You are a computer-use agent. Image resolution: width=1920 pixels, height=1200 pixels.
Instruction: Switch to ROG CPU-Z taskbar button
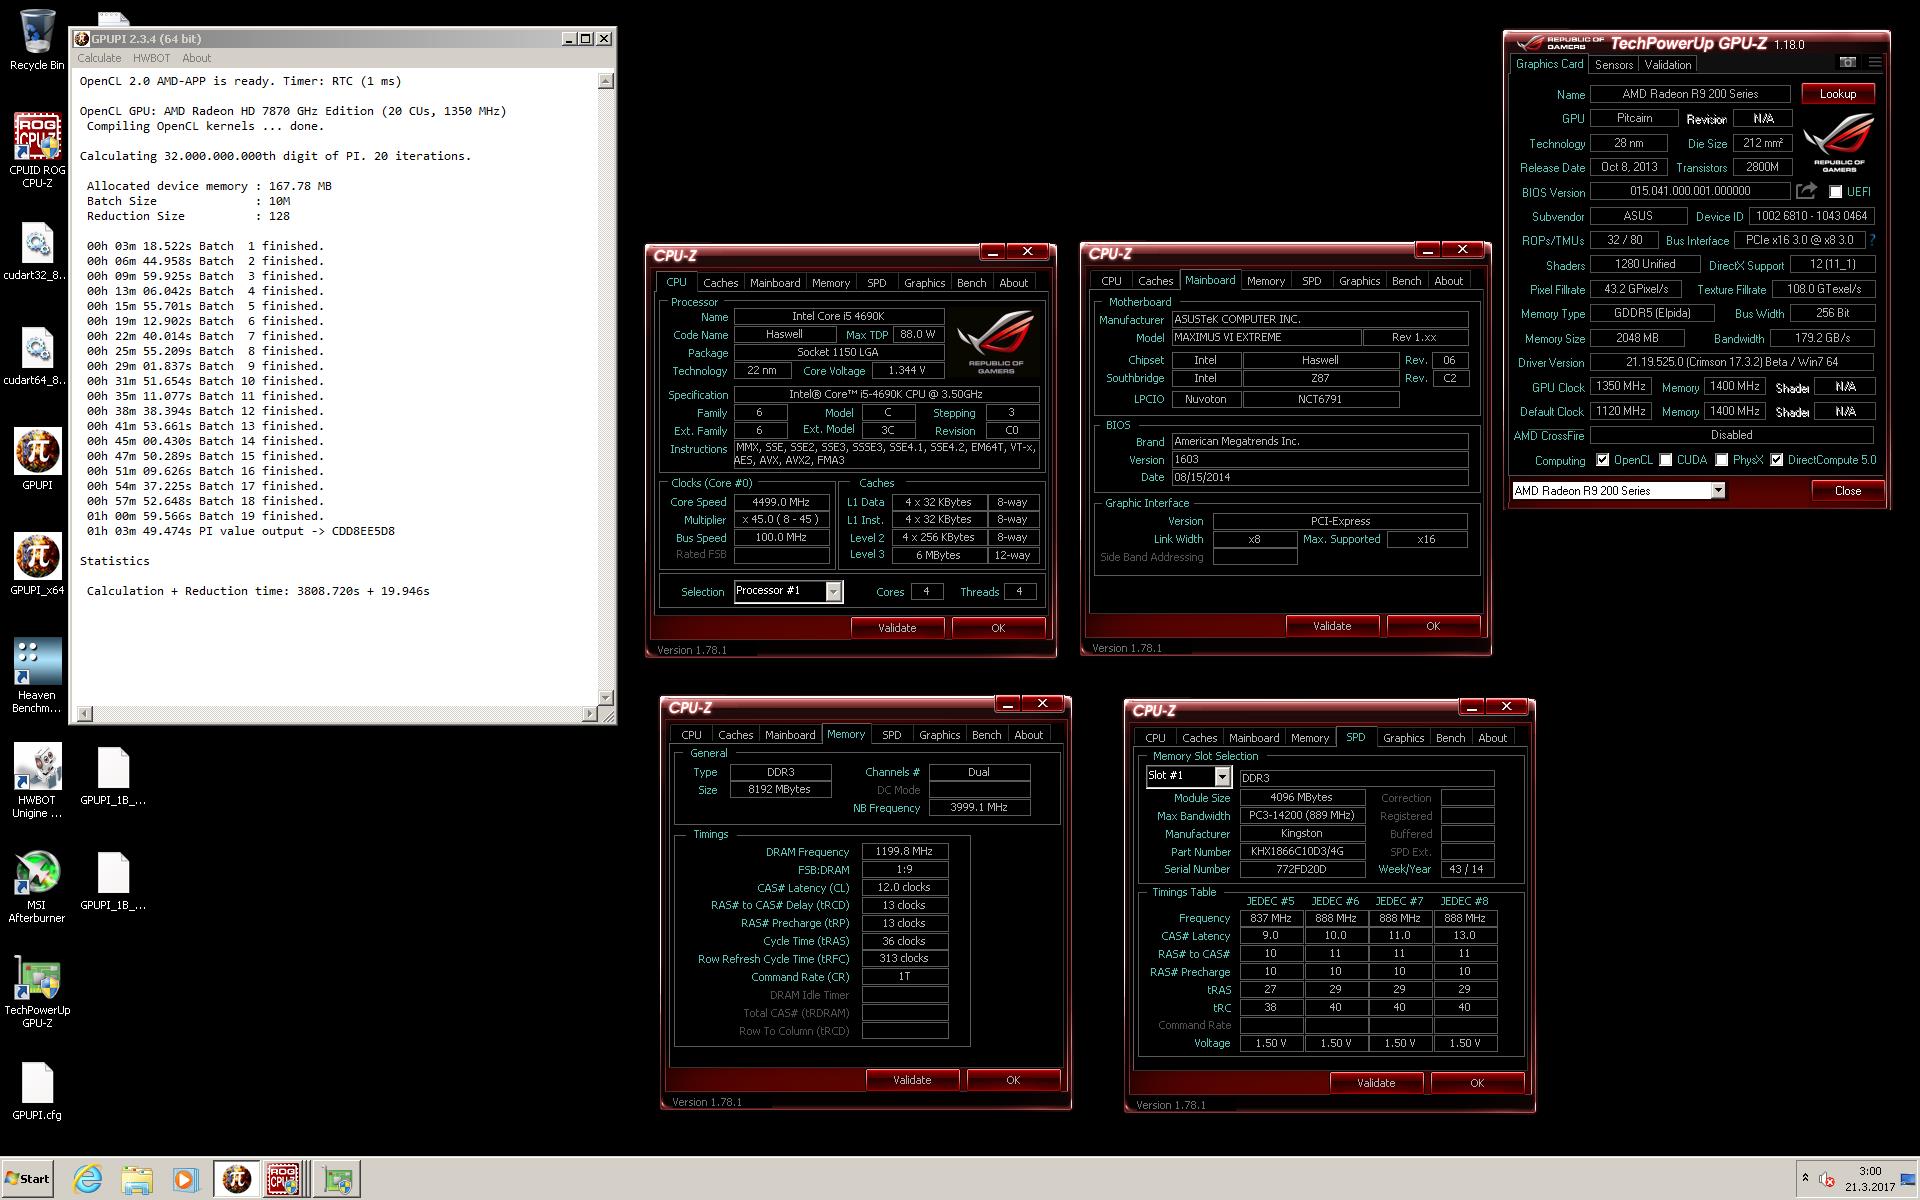[x=285, y=1179]
